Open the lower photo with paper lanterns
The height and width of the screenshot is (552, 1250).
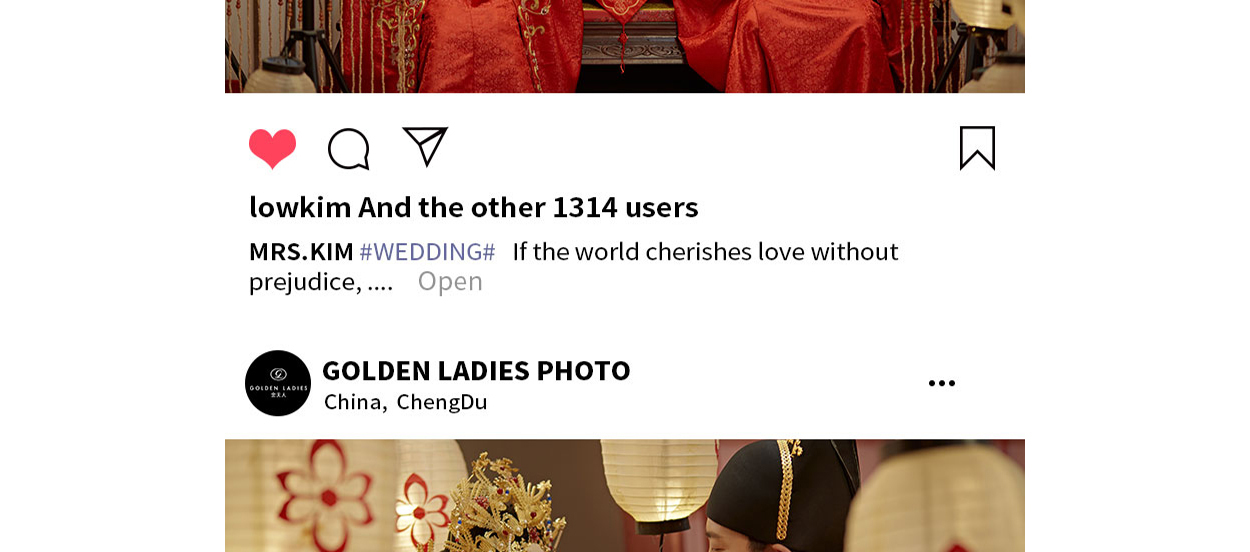tap(625, 496)
